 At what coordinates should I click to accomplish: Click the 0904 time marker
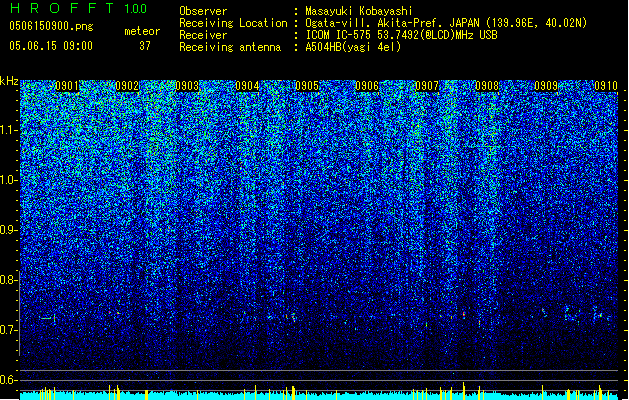pyautogui.click(x=247, y=86)
